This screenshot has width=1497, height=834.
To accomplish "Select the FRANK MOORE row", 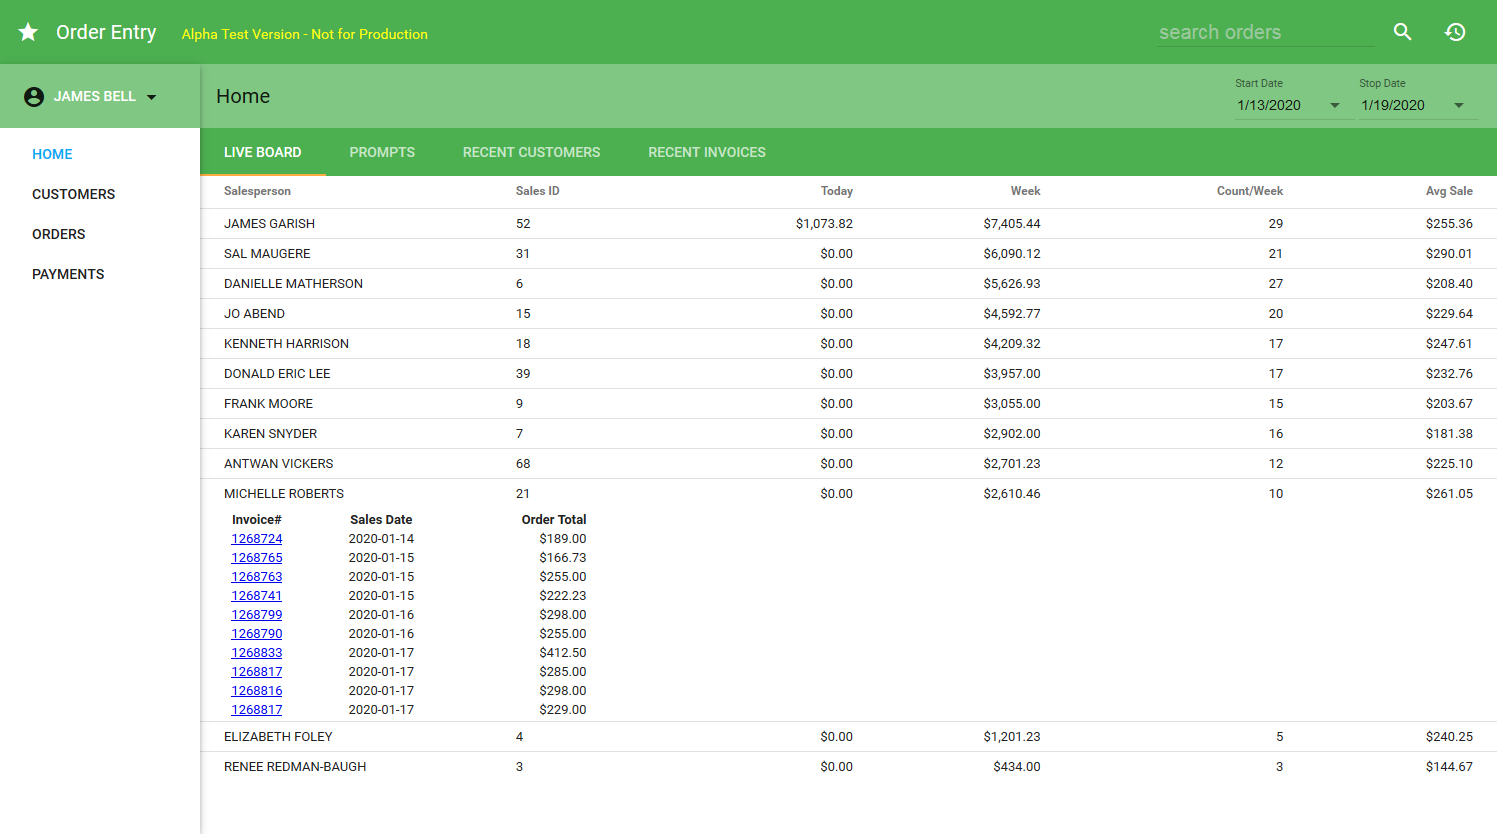I will (x=848, y=404).
